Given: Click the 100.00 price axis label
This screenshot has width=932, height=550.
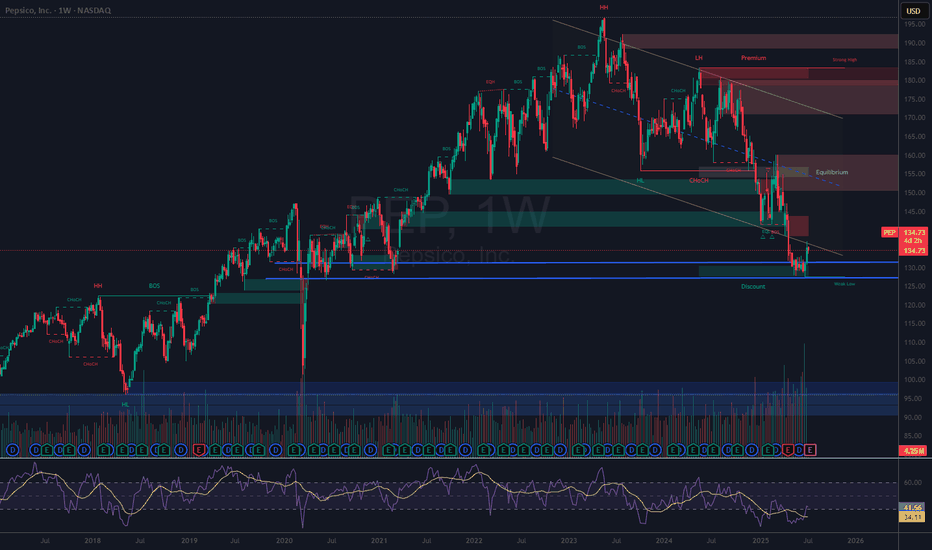Looking at the screenshot, I should [914, 379].
